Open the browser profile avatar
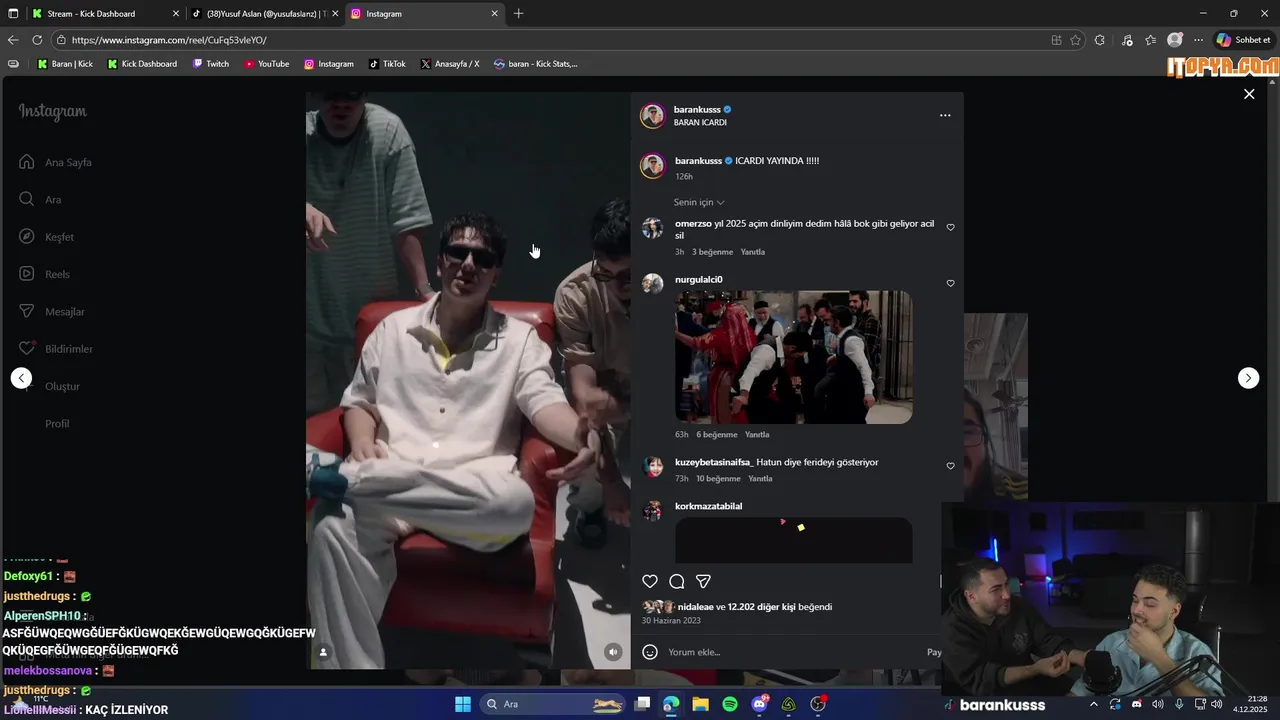The image size is (1280, 720). pos(1175,40)
